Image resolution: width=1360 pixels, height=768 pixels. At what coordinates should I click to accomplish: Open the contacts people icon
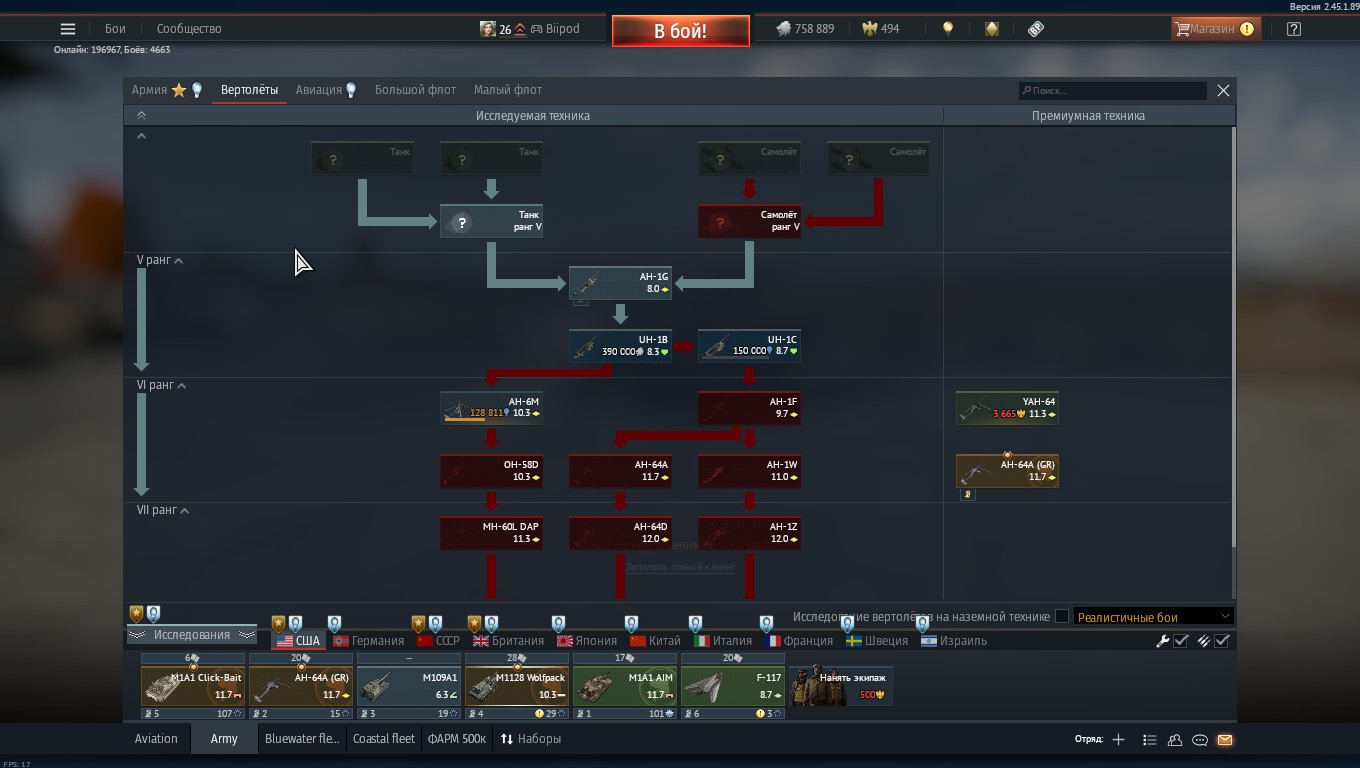(1175, 740)
